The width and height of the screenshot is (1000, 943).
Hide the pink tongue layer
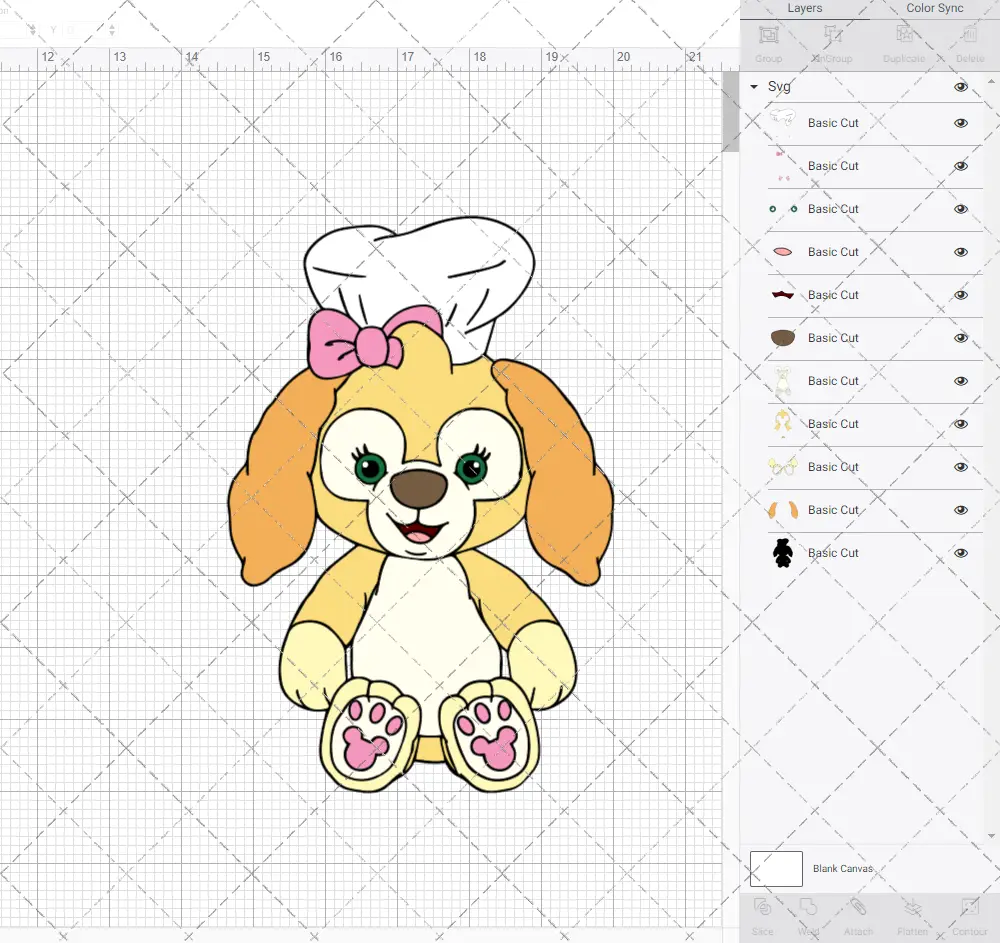coord(960,252)
